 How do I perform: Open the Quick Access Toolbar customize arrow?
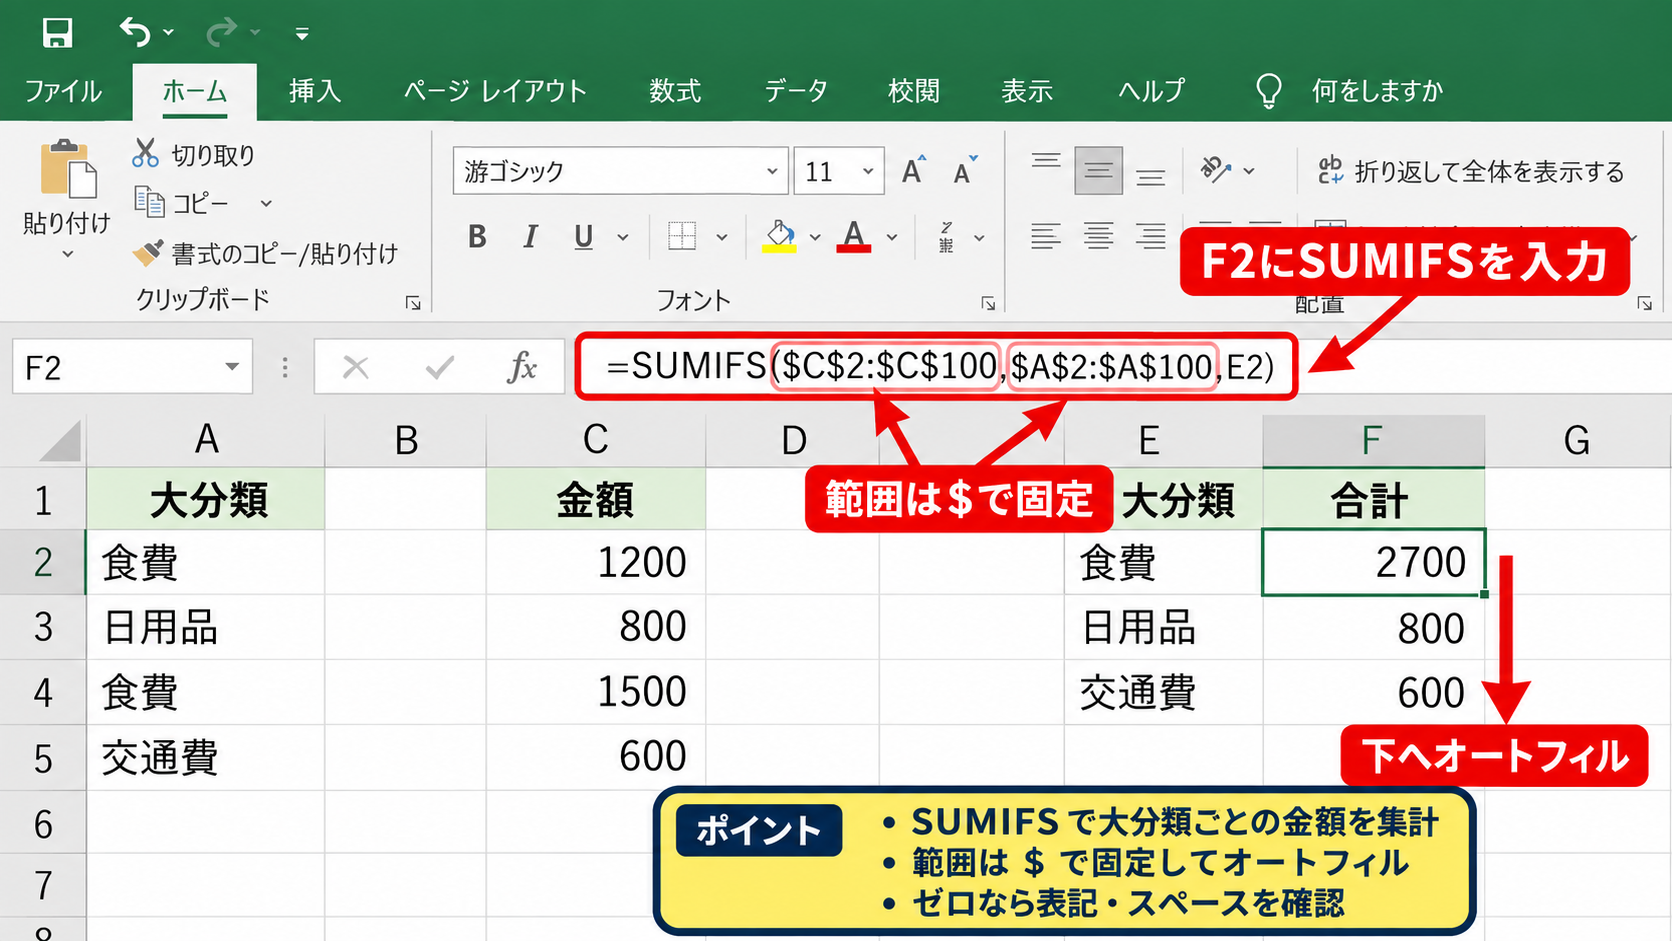[302, 34]
